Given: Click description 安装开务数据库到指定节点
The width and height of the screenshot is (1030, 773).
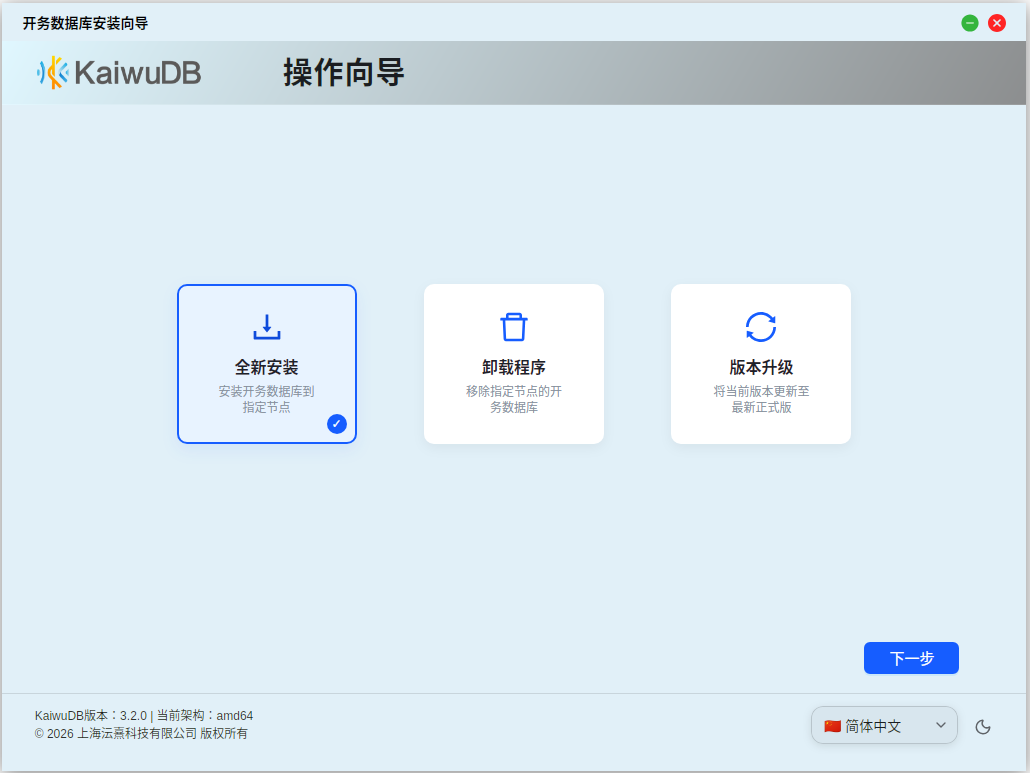Looking at the screenshot, I should point(267,399).
